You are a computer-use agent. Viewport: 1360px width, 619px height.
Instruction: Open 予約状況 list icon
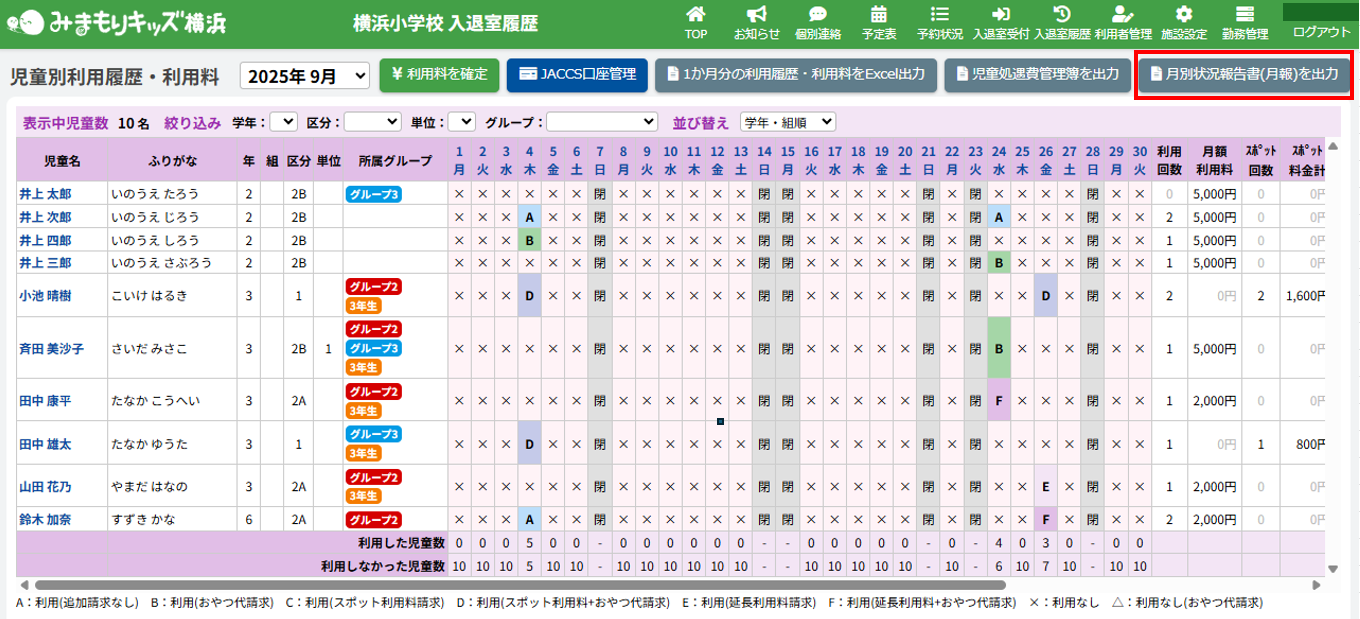(939, 15)
